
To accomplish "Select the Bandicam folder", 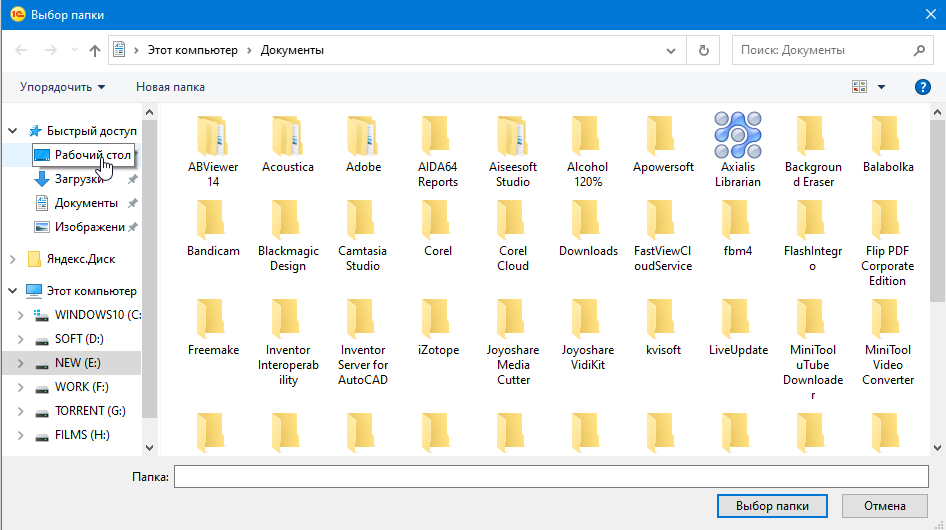I will (213, 229).
